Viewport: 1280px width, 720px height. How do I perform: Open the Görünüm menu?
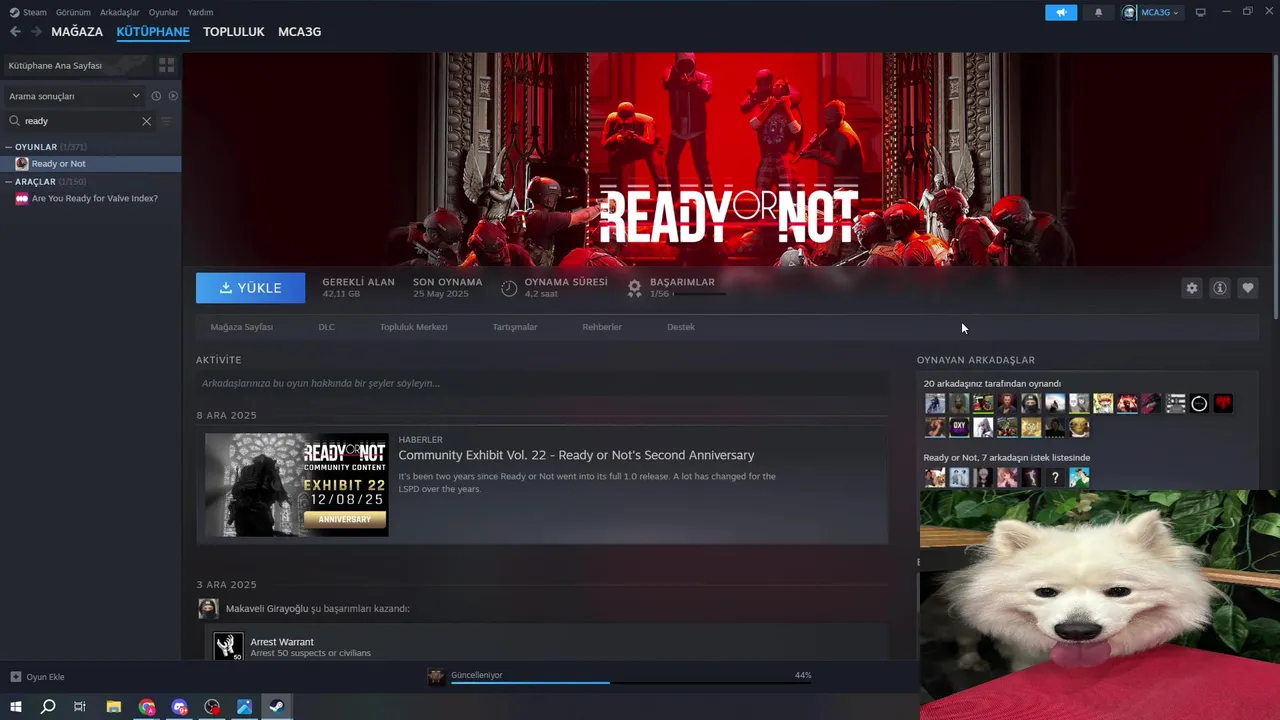73,12
